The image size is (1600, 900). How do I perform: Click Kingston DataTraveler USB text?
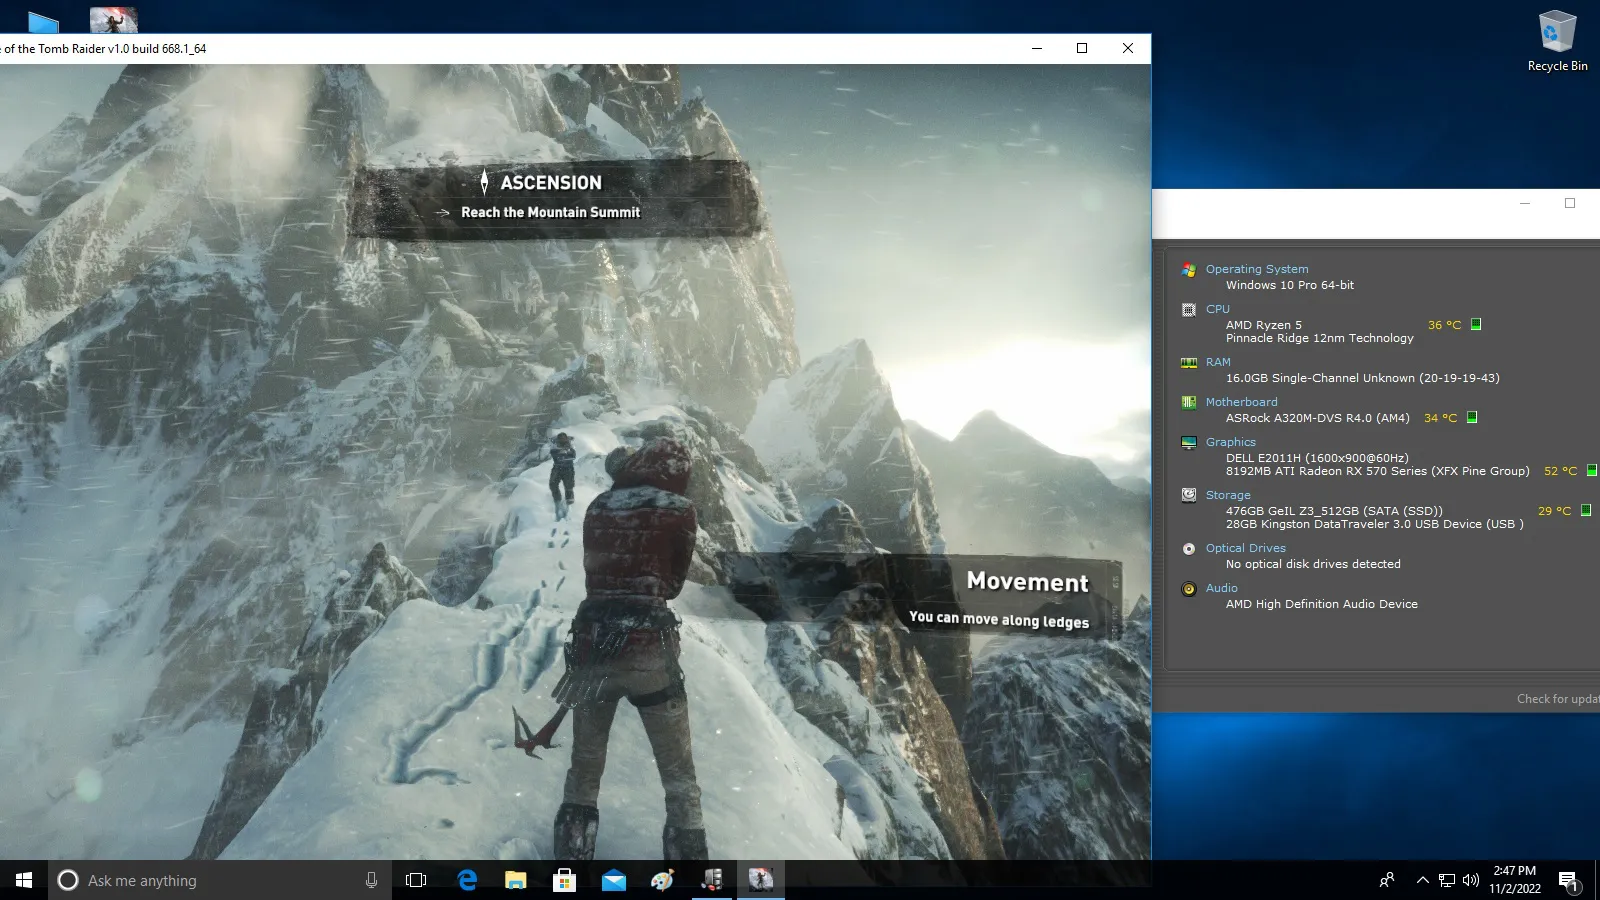click(x=1374, y=524)
